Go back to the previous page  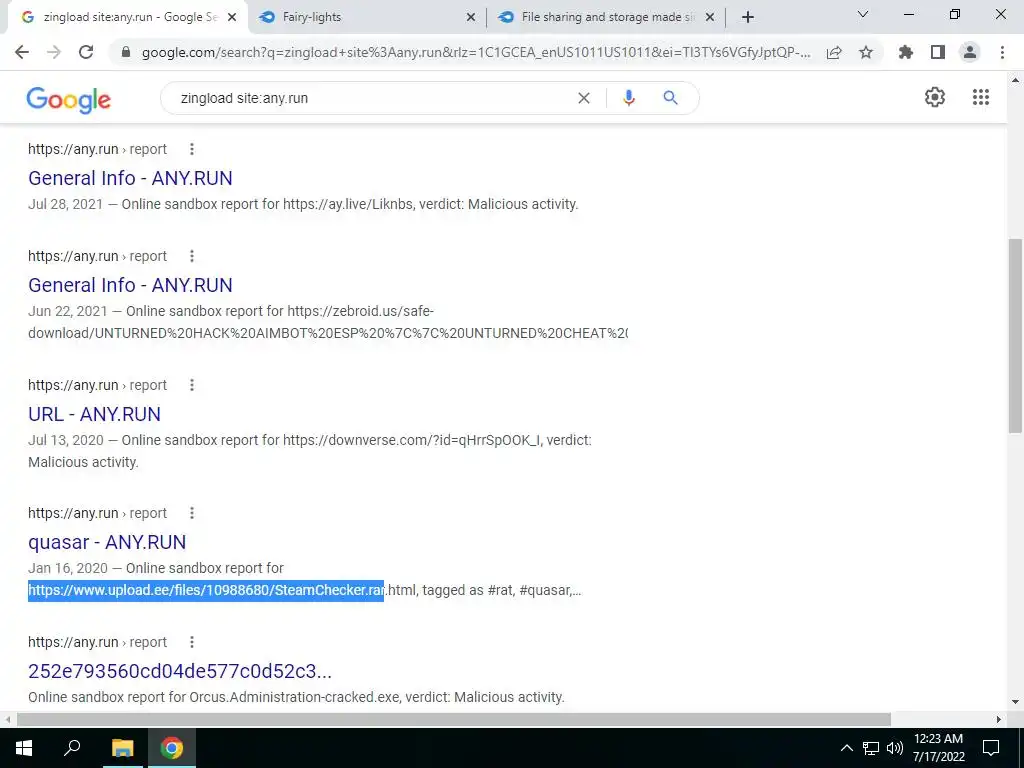[22, 52]
